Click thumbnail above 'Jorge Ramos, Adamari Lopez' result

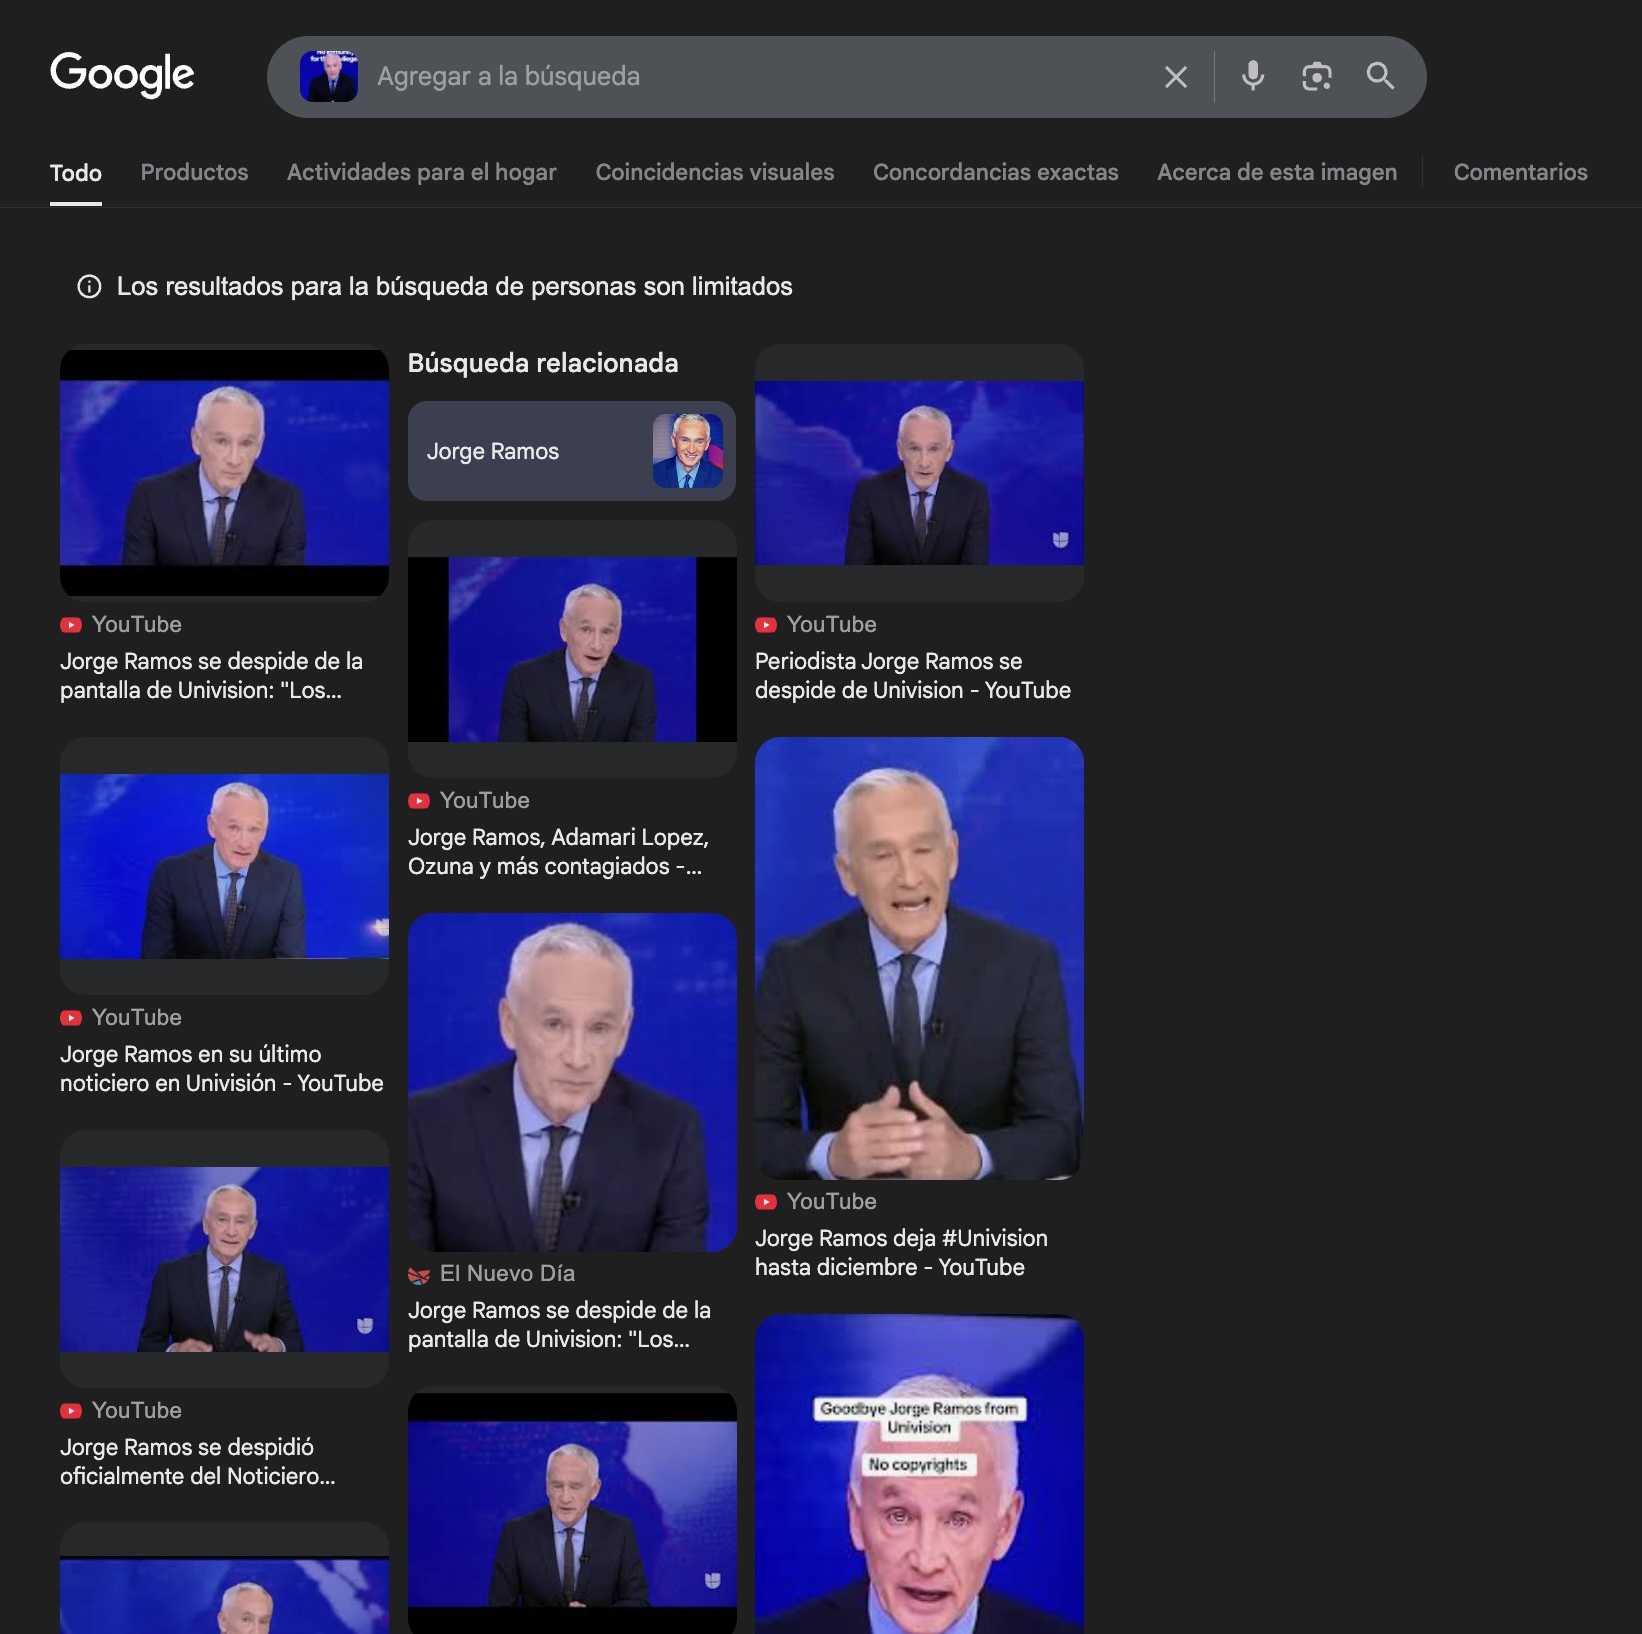click(x=572, y=649)
